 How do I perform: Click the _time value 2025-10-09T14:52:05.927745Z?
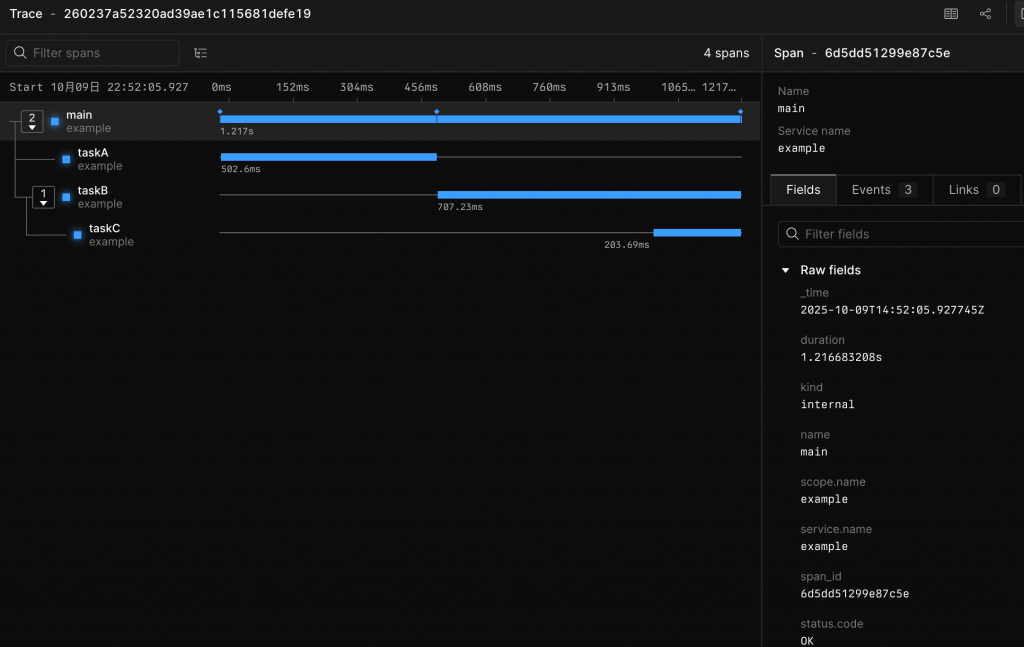pos(892,310)
